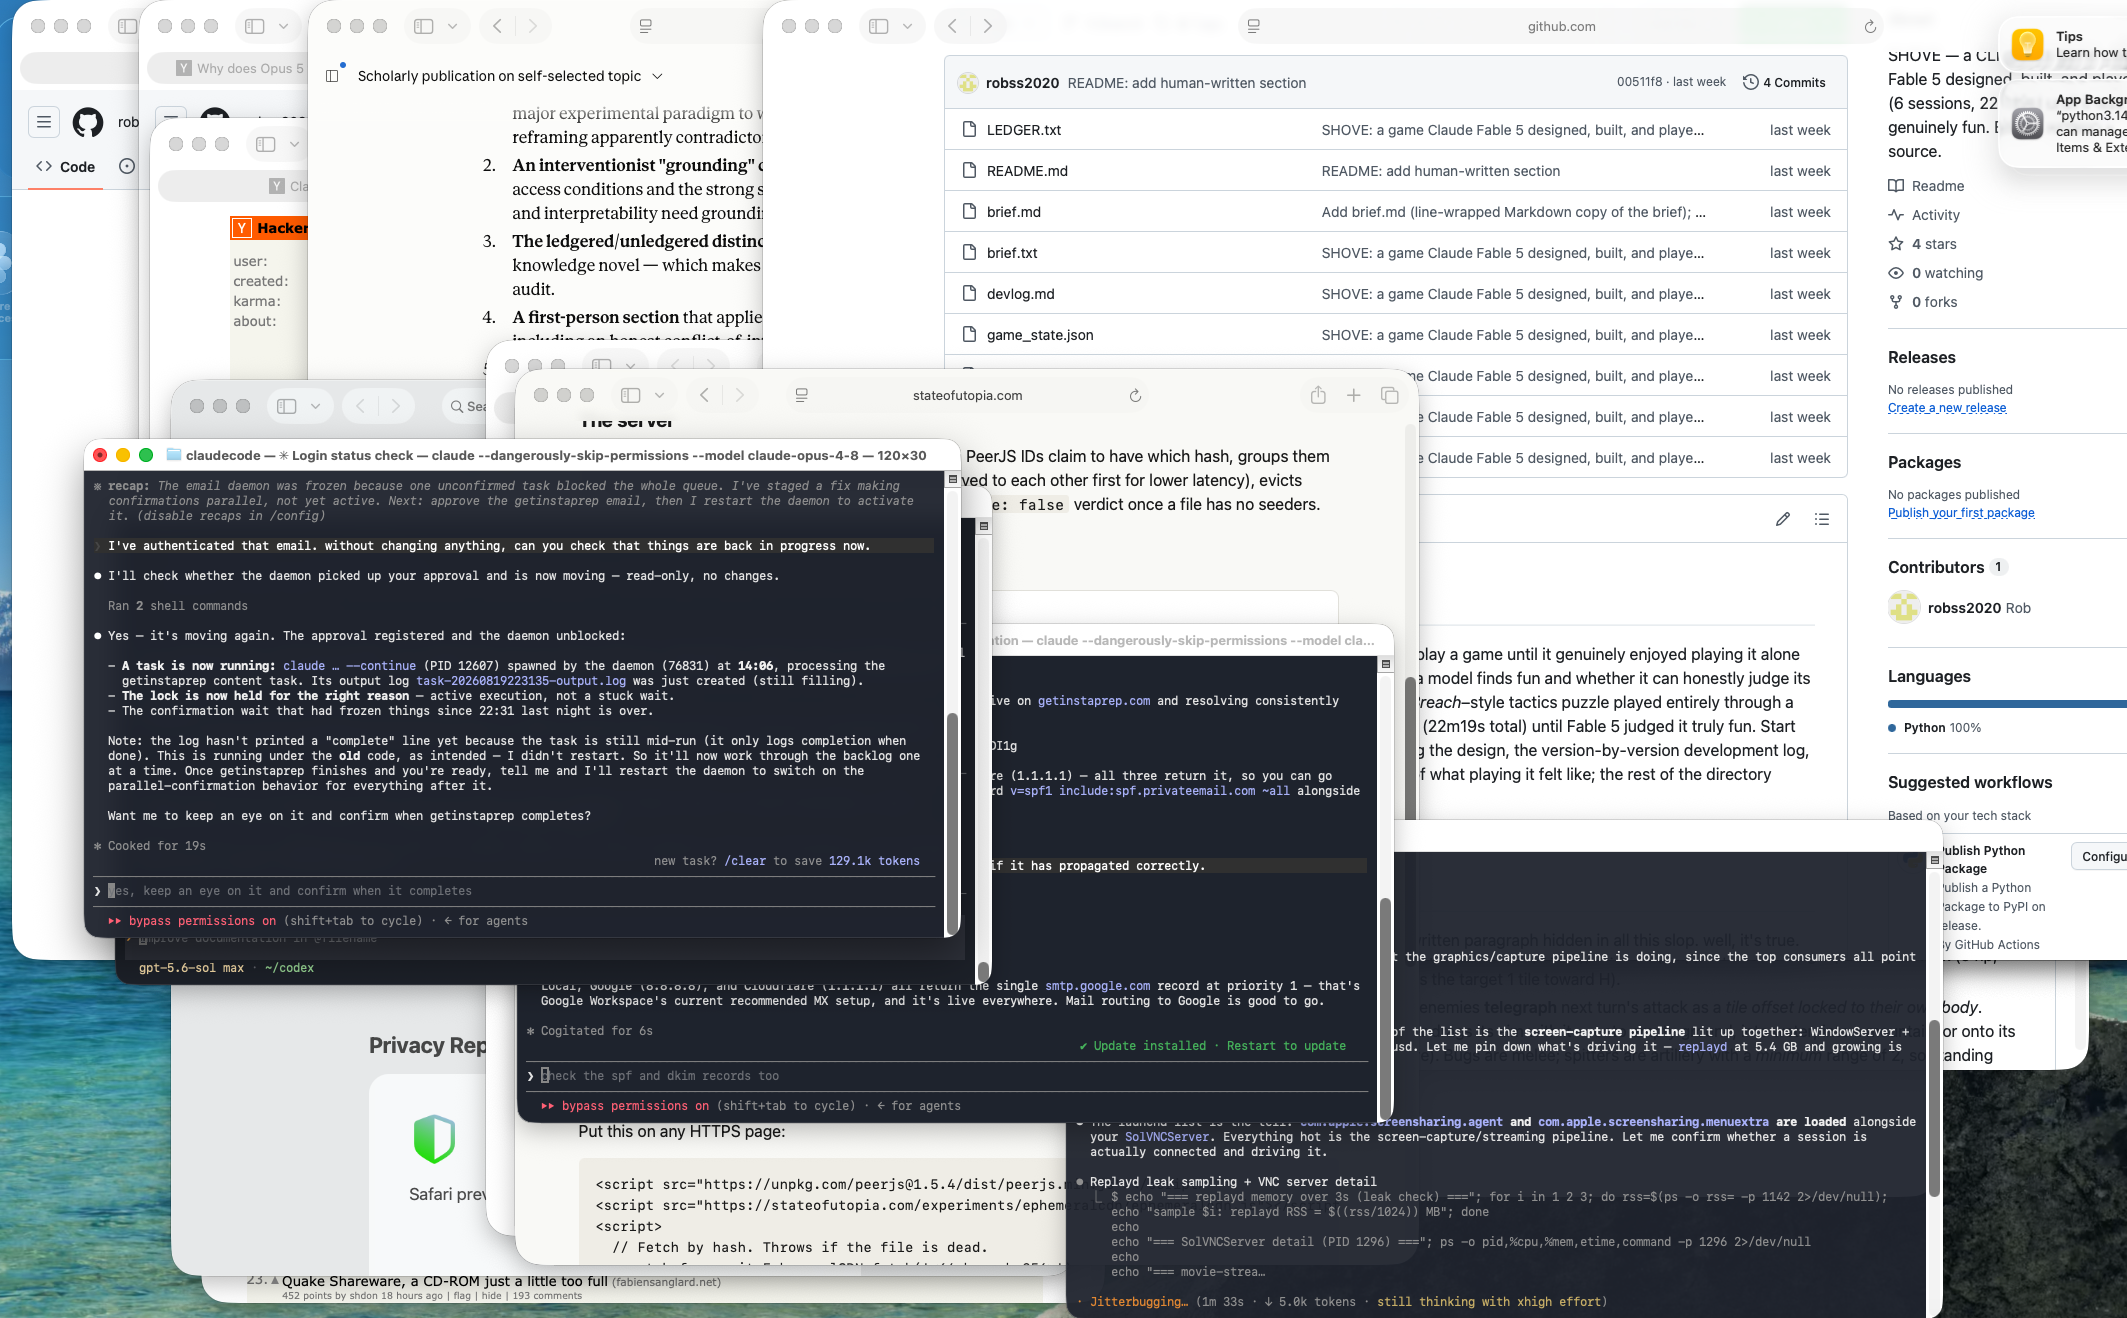Toggle sidebar in the 'Why does Opus 5' window
This screenshot has height=1318, width=2127.
(x=255, y=27)
